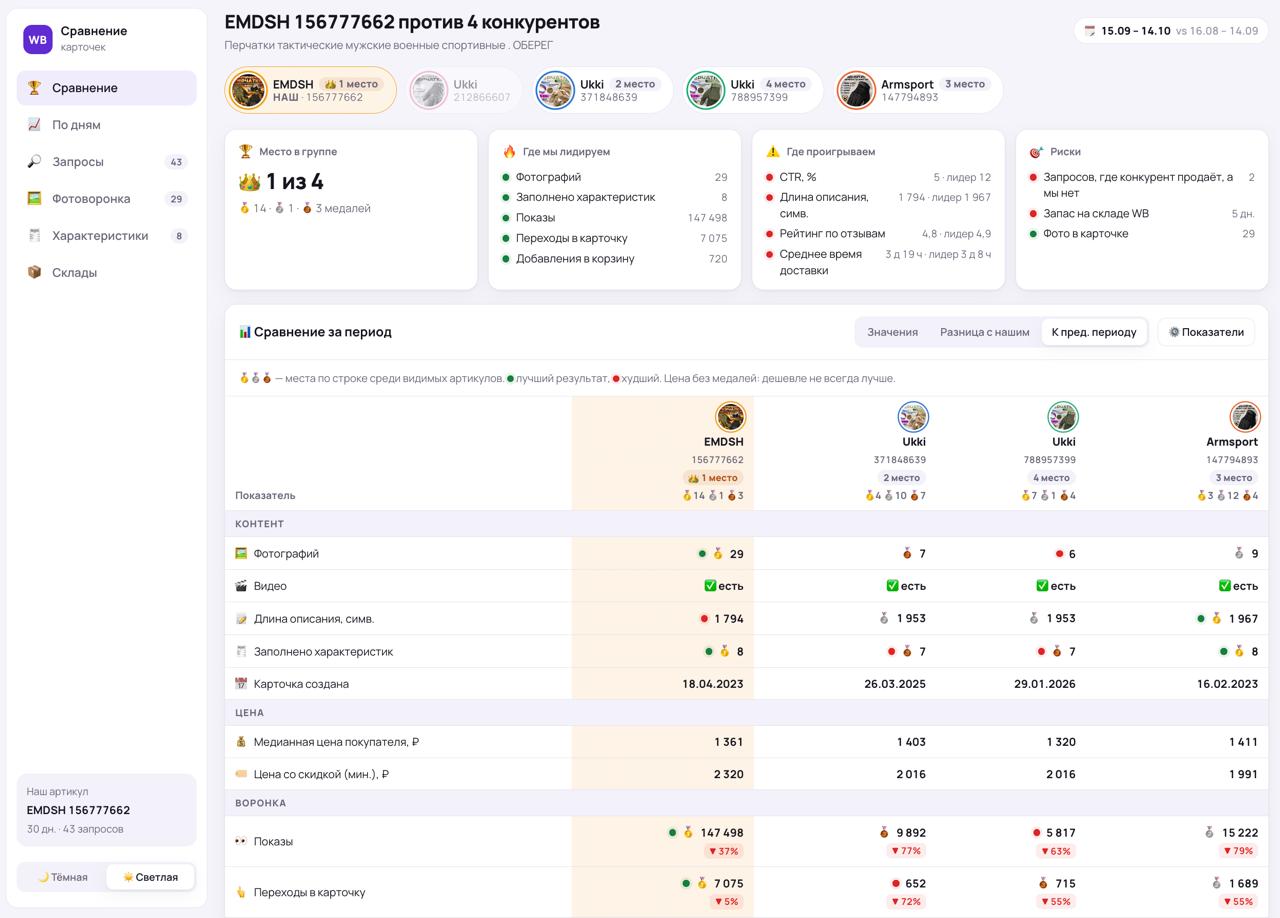Click the Переходы в карточку pointer icon
Image resolution: width=1280 pixels, height=918 pixels.
241,892
